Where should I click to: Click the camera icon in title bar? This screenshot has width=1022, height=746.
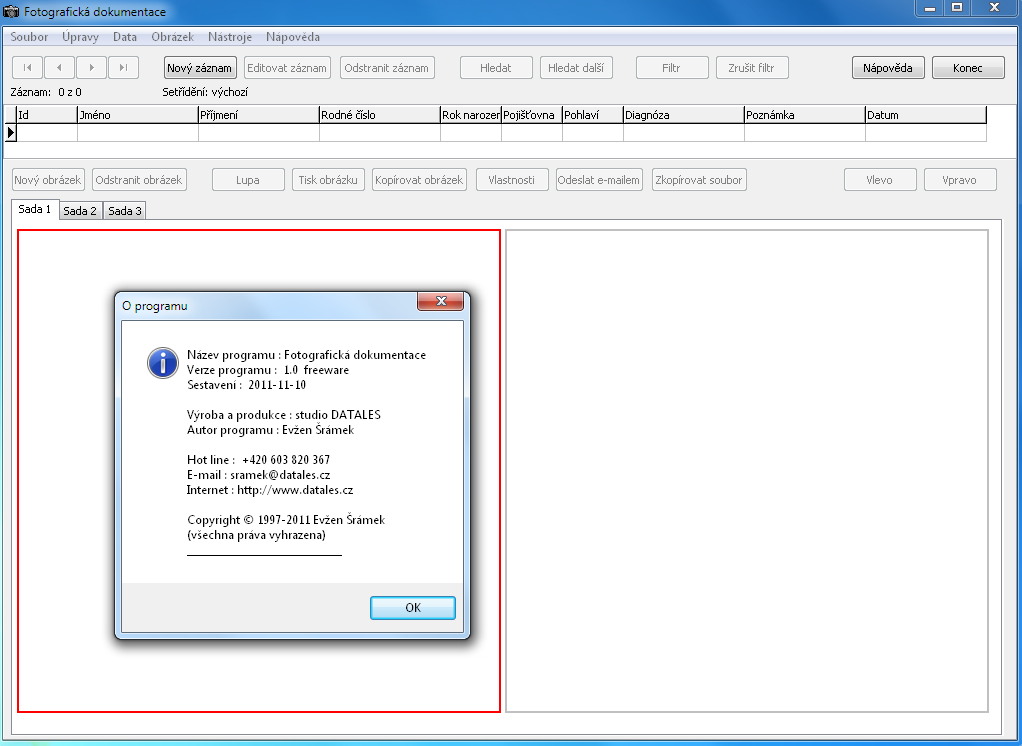click(12, 11)
